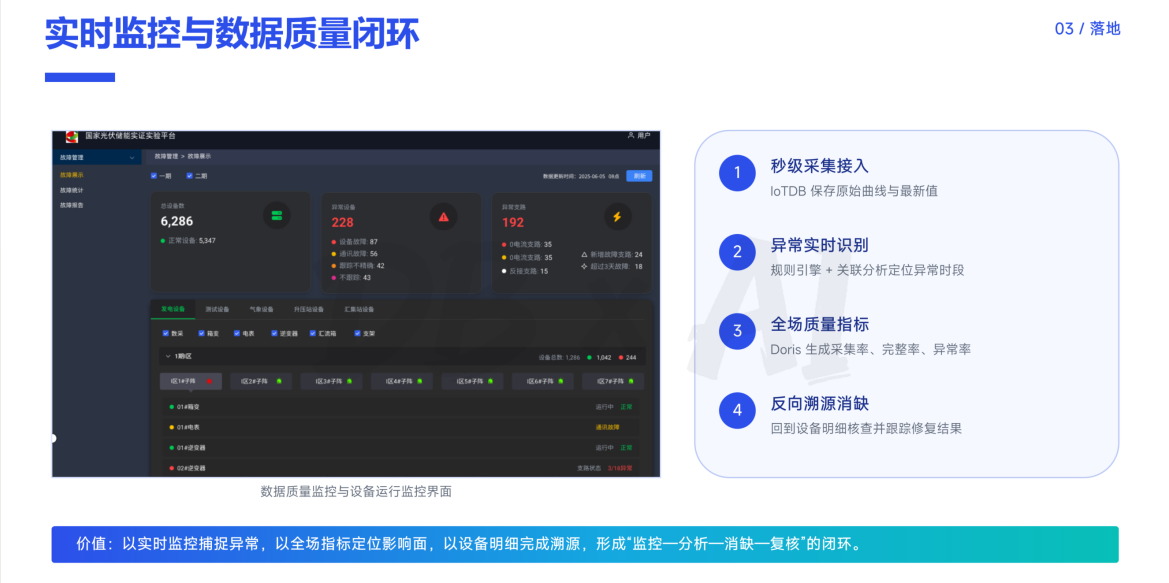The image size is (1169, 583).
Task: Toggle the 逆变器 device filter checkbox
Action: (x=273, y=333)
